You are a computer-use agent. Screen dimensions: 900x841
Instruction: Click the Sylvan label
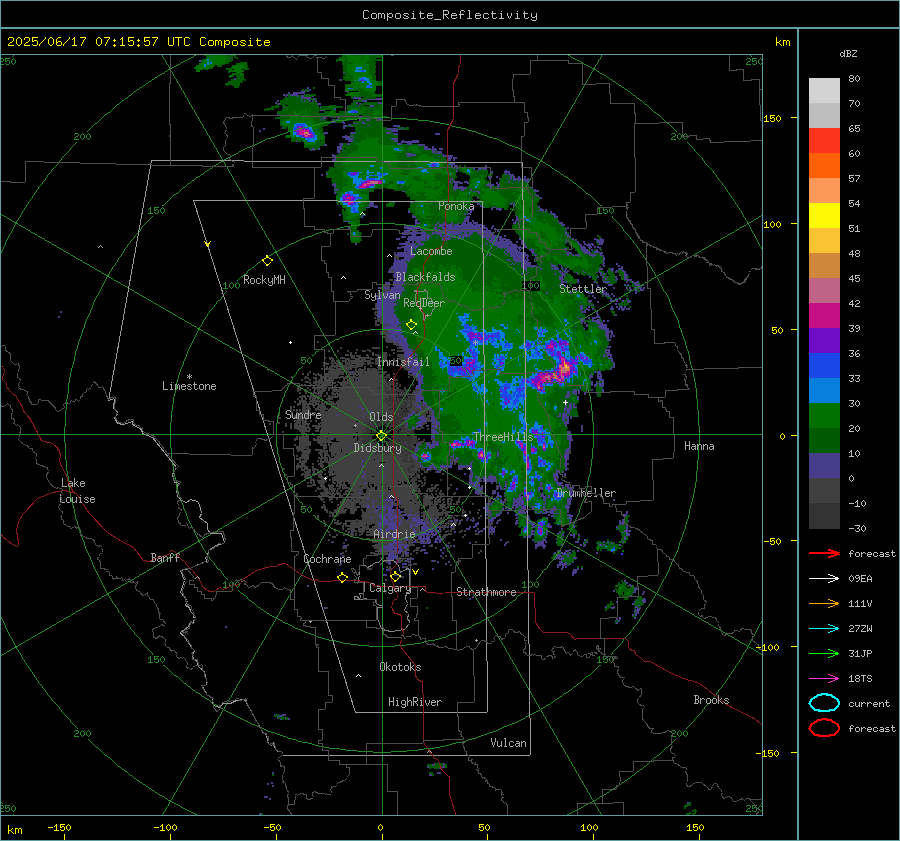[x=382, y=295]
